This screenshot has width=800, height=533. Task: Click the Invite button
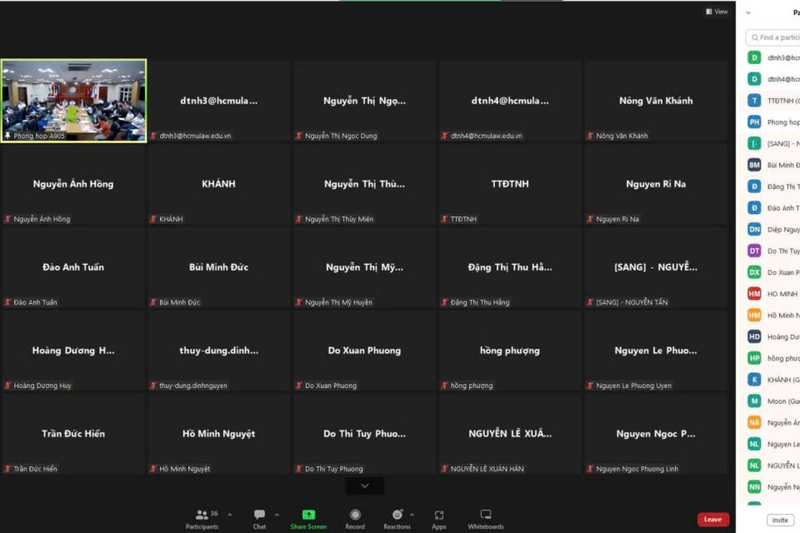pyautogui.click(x=780, y=520)
